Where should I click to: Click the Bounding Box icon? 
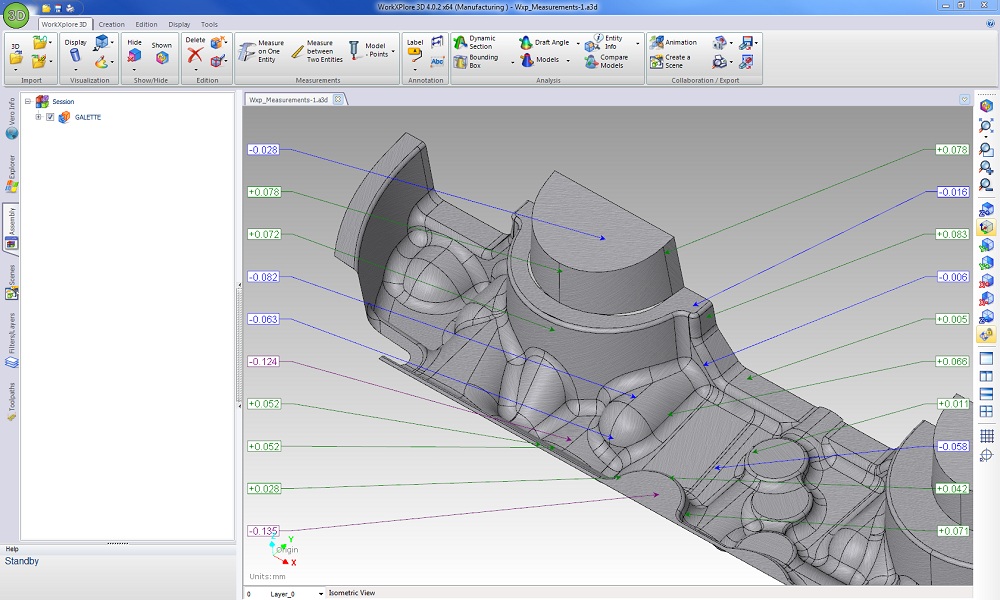tap(459, 61)
